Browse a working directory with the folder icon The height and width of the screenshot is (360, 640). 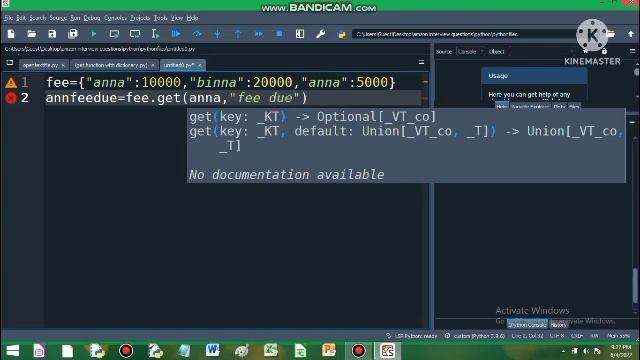click(611, 34)
